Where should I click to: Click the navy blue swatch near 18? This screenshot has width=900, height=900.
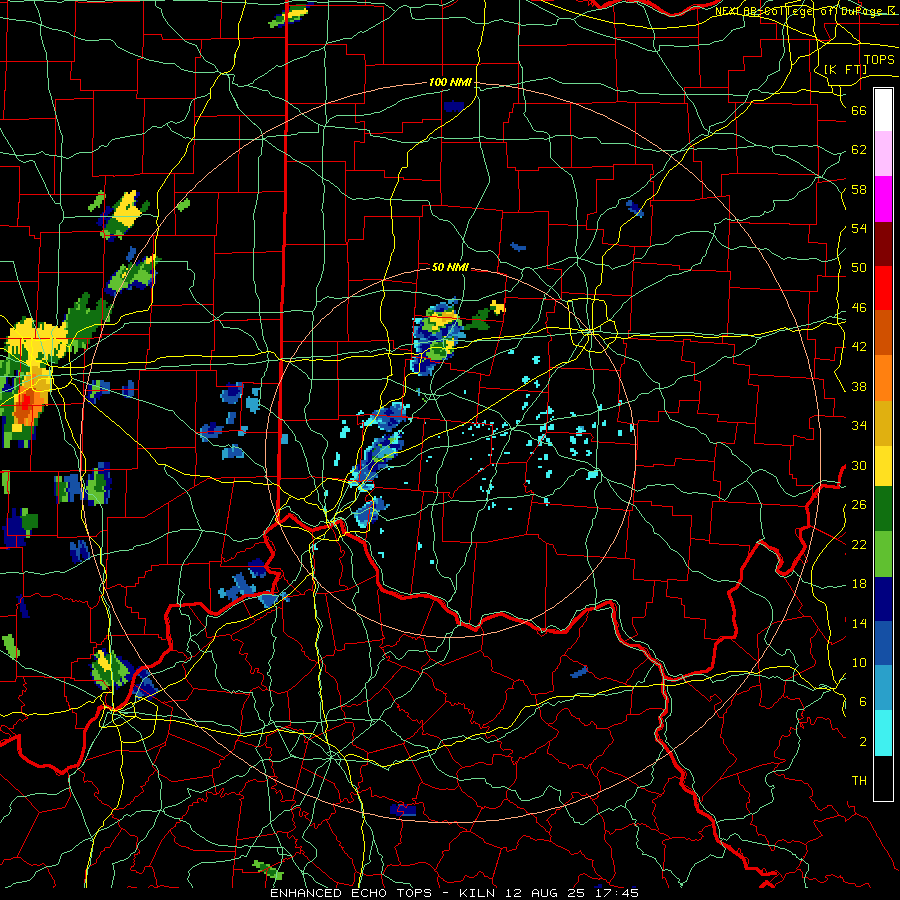[x=883, y=599]
